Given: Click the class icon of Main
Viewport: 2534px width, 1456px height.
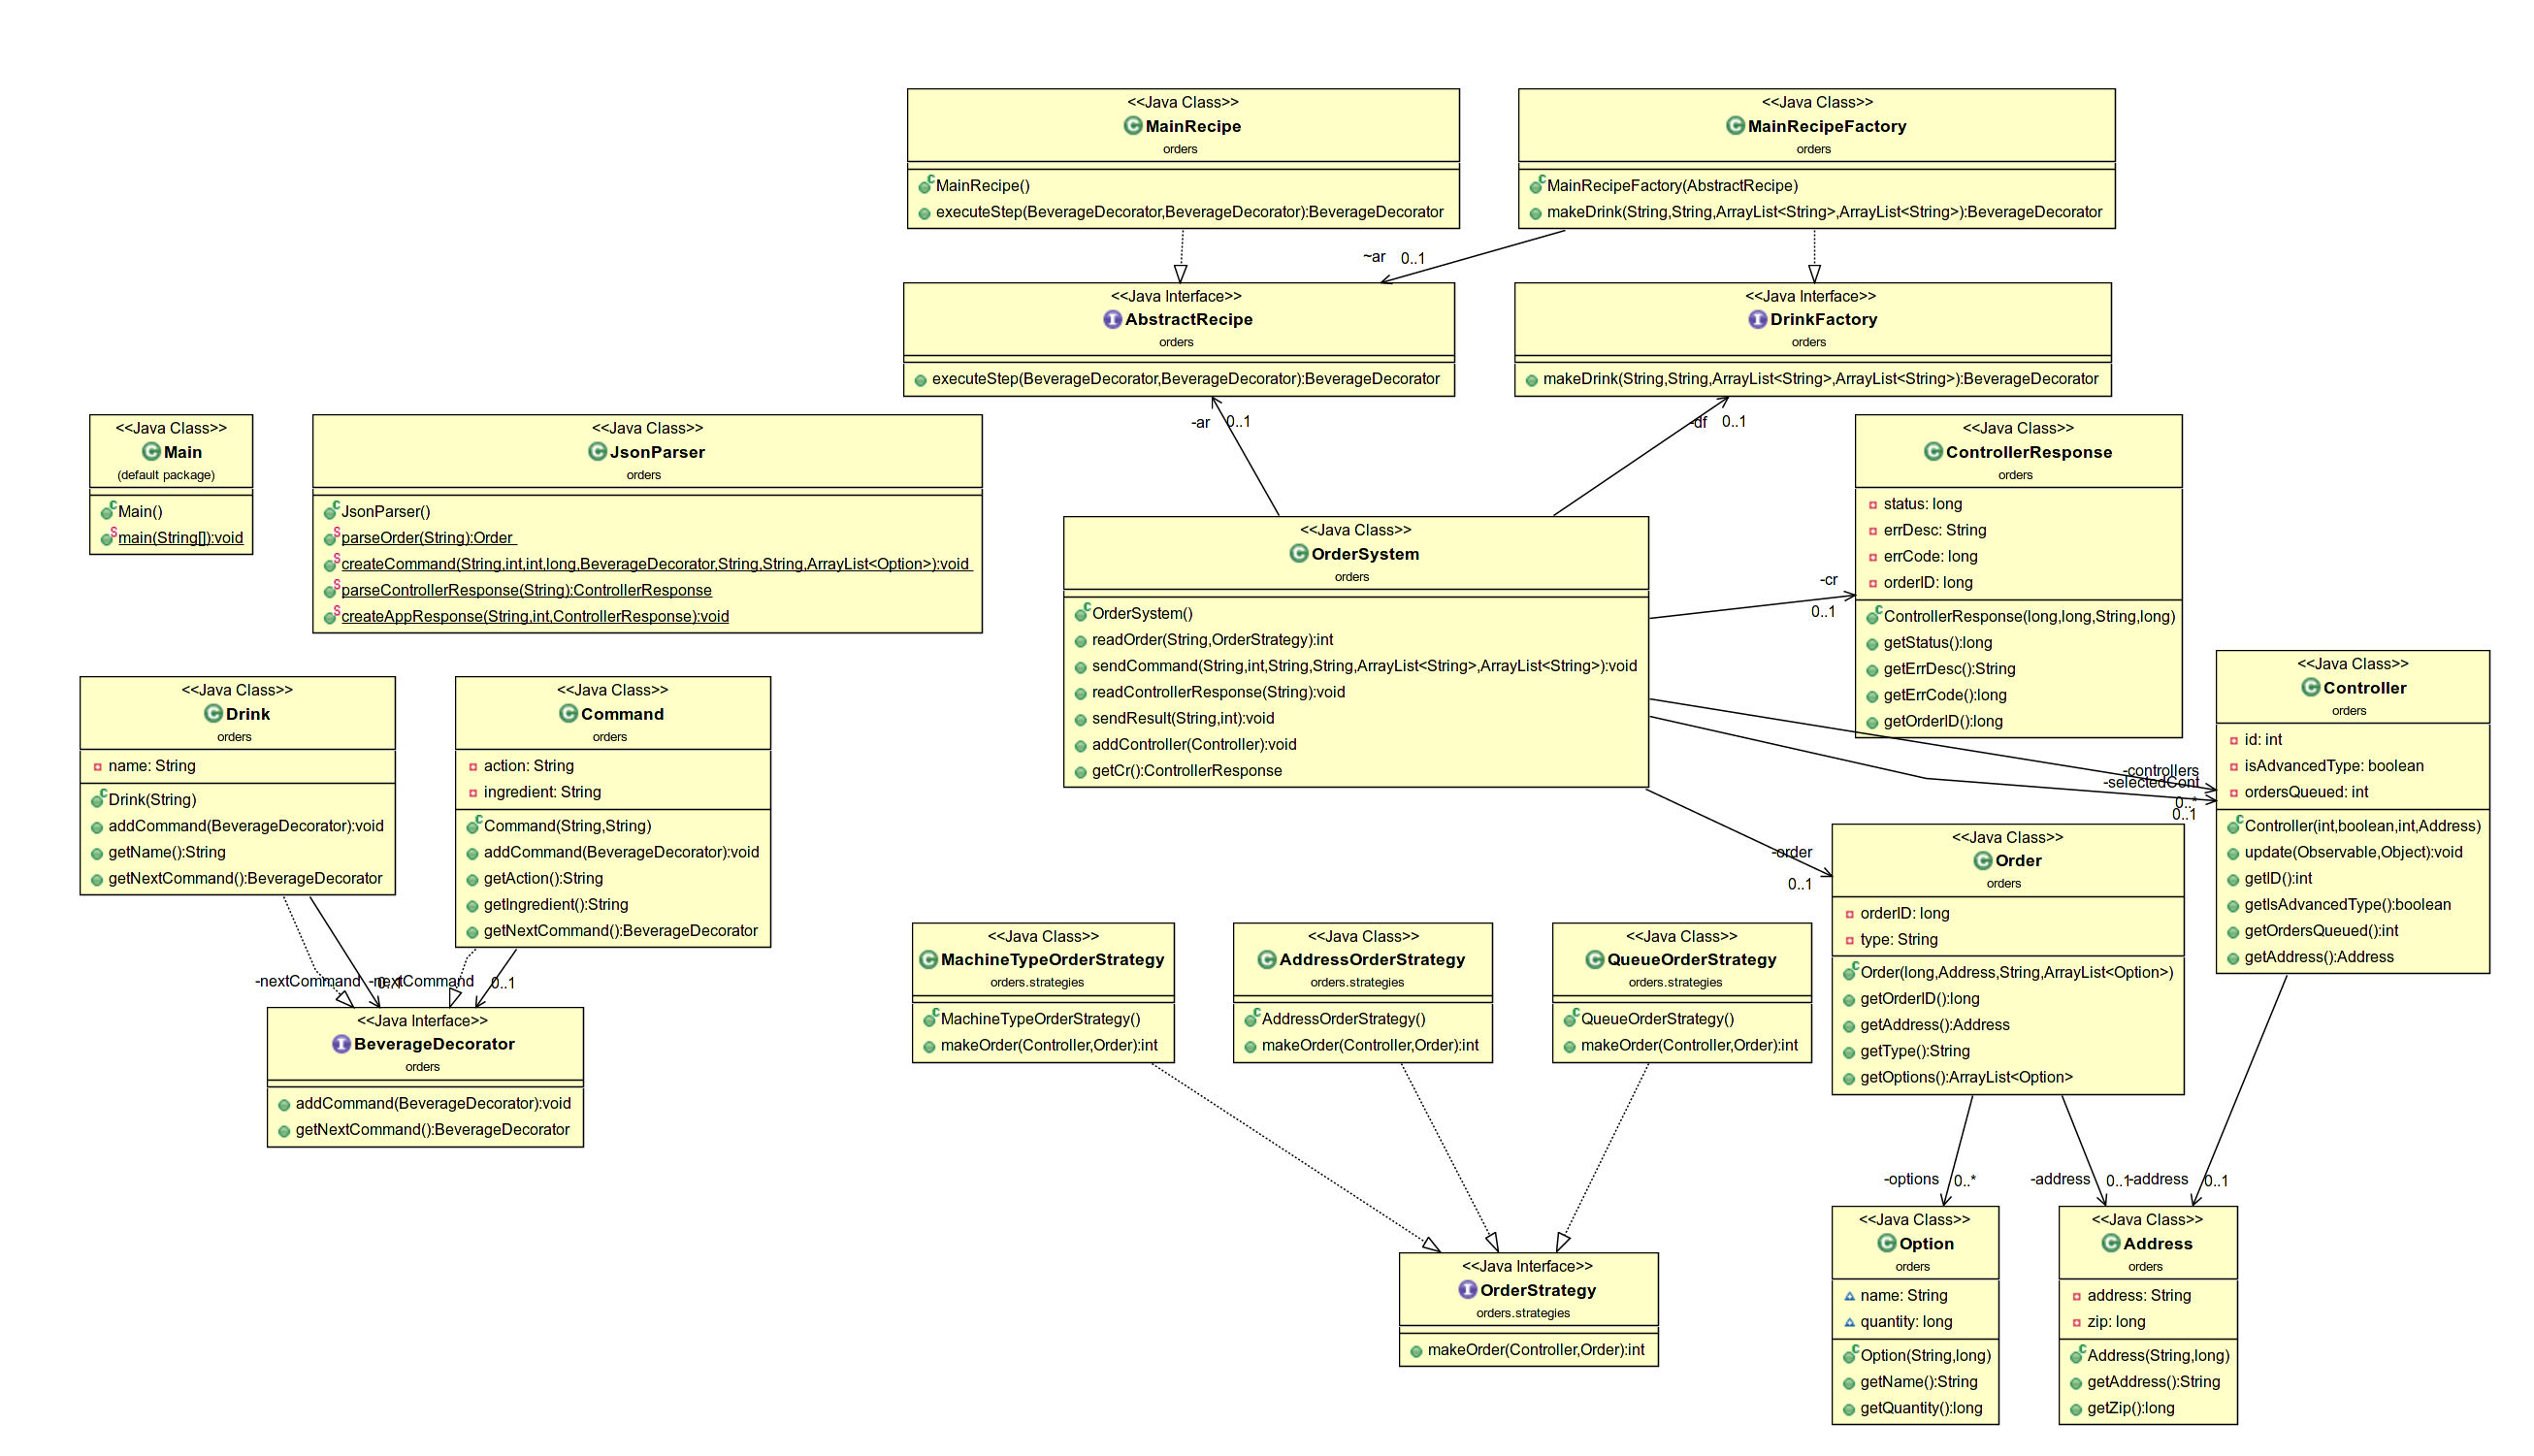Looking at the screenshot, I should tap(151, 452).
